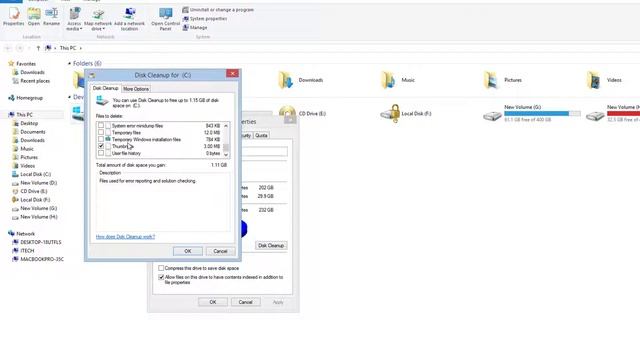The height and width of the screenshot is (360, 640).
Task: Open the Downloads folder in the Folders section
Action: (x=301, y=80)
